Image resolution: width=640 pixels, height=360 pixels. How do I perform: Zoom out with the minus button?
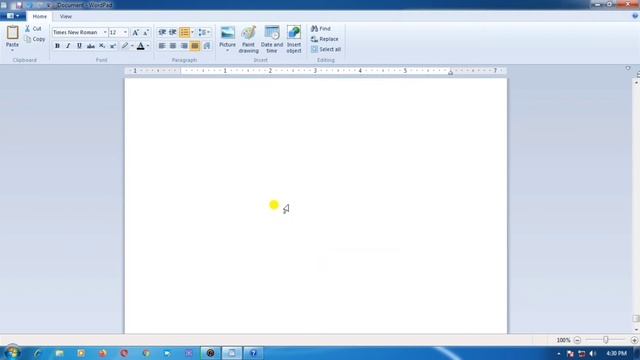[x=577, y=340]
